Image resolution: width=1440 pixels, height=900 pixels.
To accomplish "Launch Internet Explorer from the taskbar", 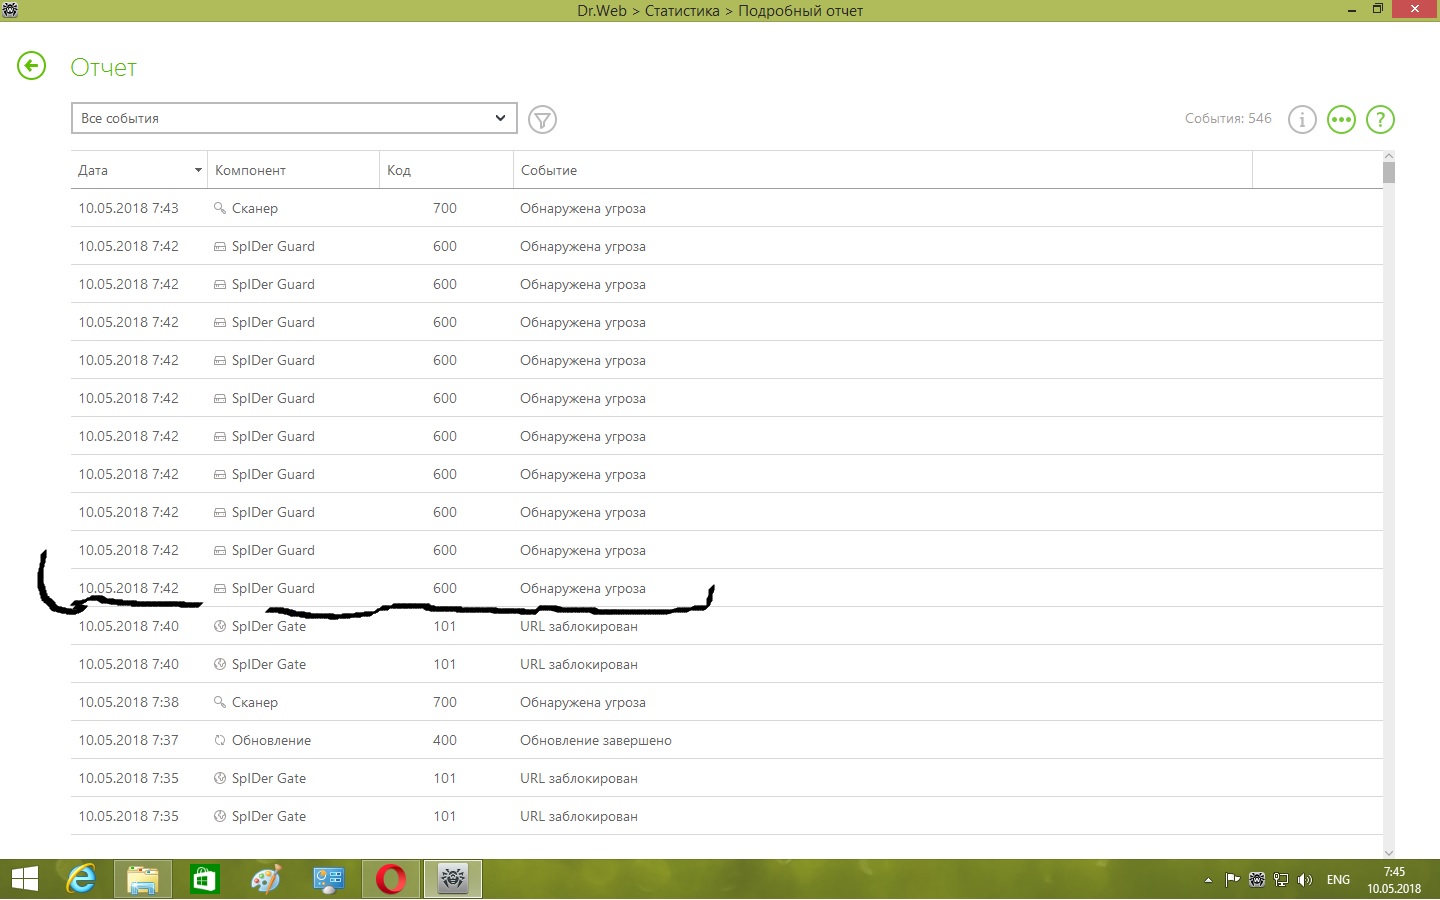I will (81, 880).
